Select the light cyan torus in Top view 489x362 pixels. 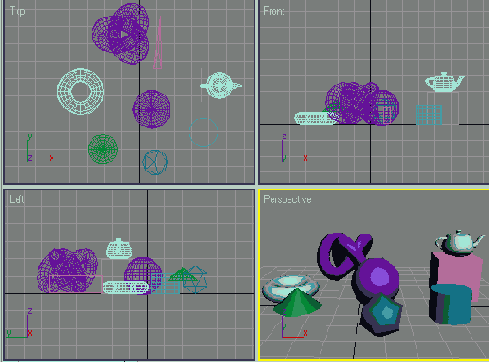[x=80, y=91]
